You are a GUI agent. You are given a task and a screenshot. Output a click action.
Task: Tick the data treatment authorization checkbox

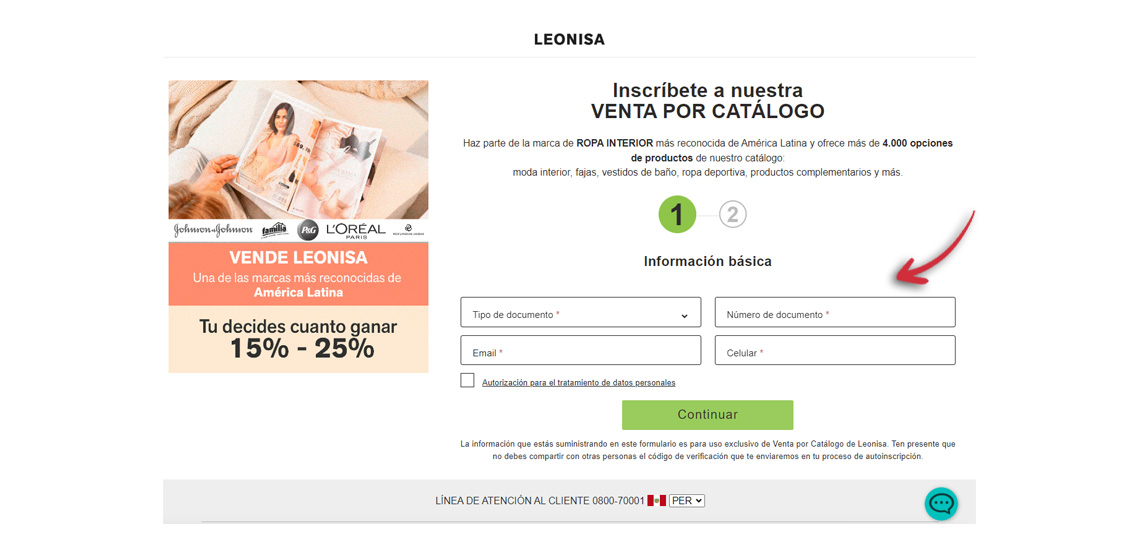(x=467, y=381)
